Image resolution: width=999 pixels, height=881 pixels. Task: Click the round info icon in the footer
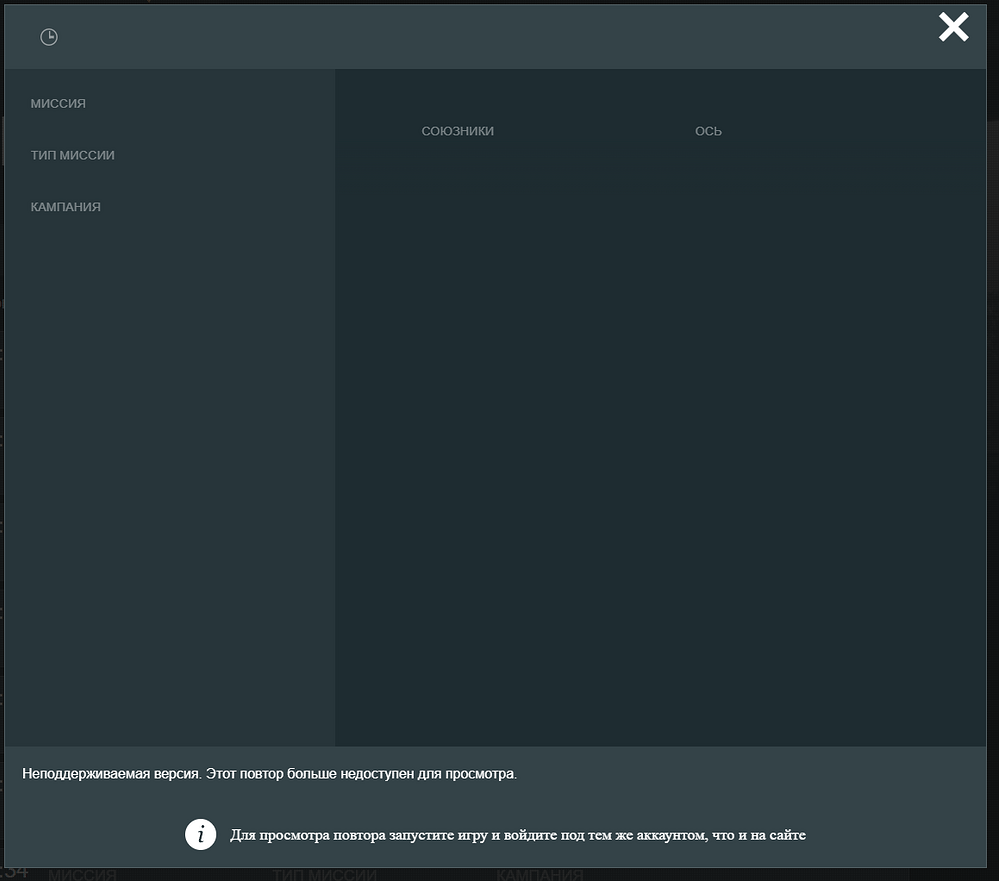click(201, 834)
